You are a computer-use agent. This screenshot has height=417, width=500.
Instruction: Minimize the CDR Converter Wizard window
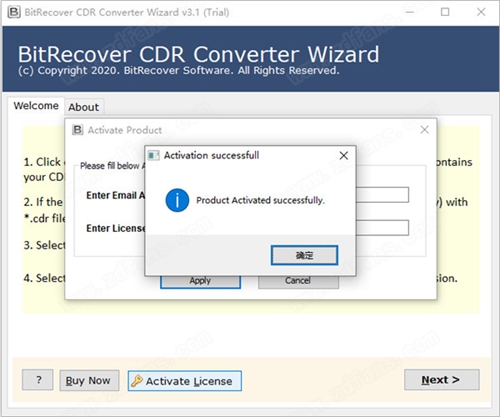click(x=410, y=12)
